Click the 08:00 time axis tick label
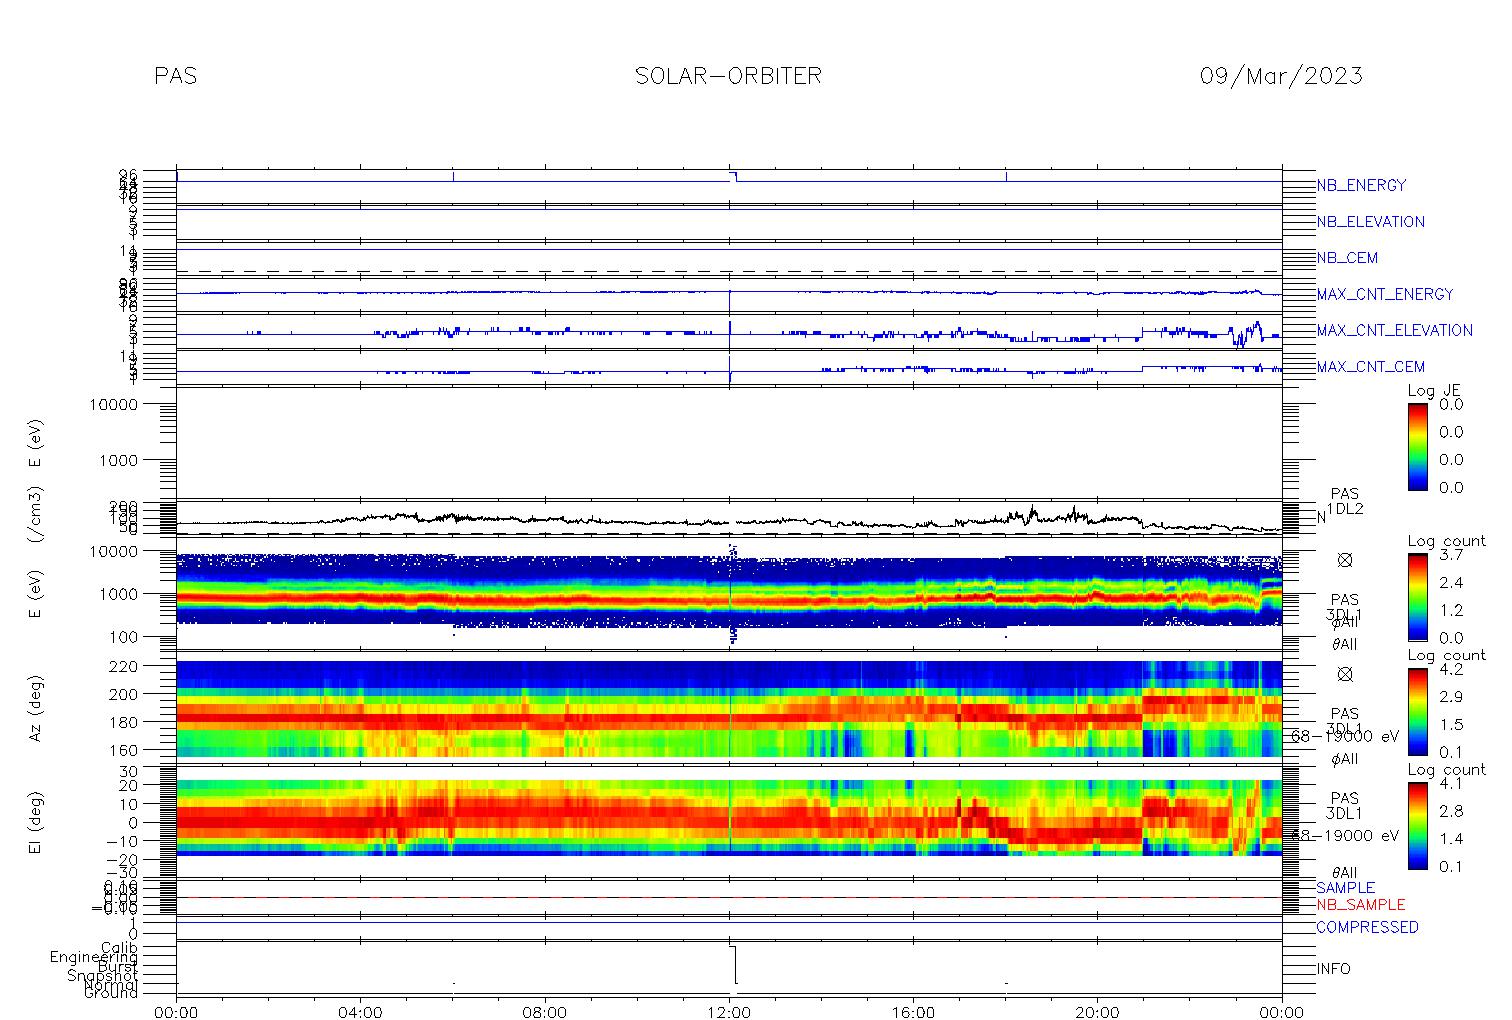Viewport: 1512px width, 1020px height. [x=545, y=1012]
